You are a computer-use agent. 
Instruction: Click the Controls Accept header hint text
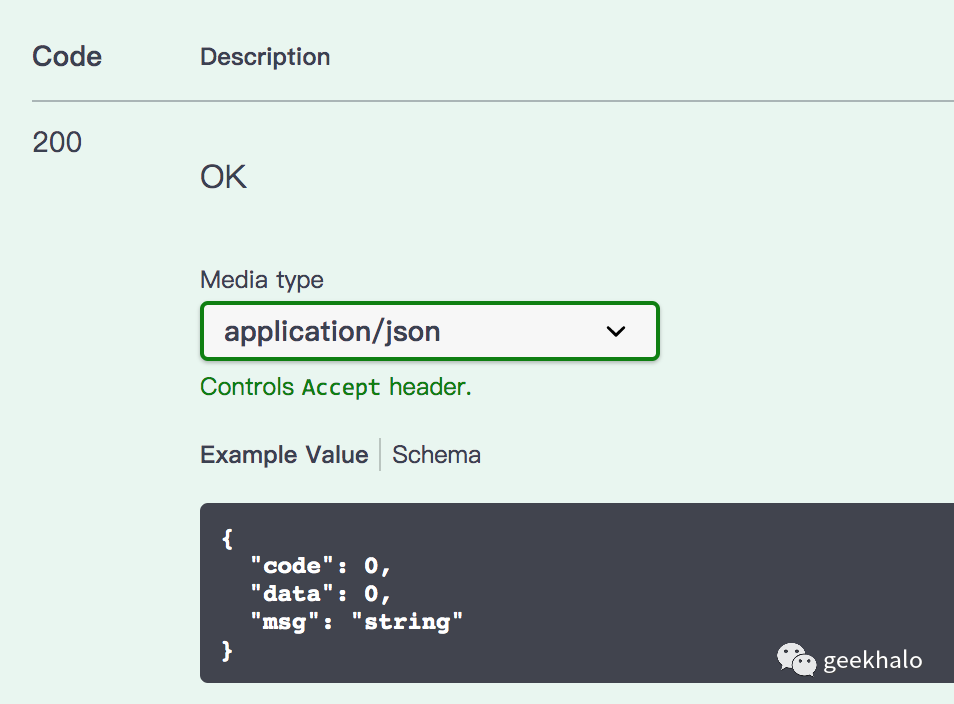pos(335,387)
